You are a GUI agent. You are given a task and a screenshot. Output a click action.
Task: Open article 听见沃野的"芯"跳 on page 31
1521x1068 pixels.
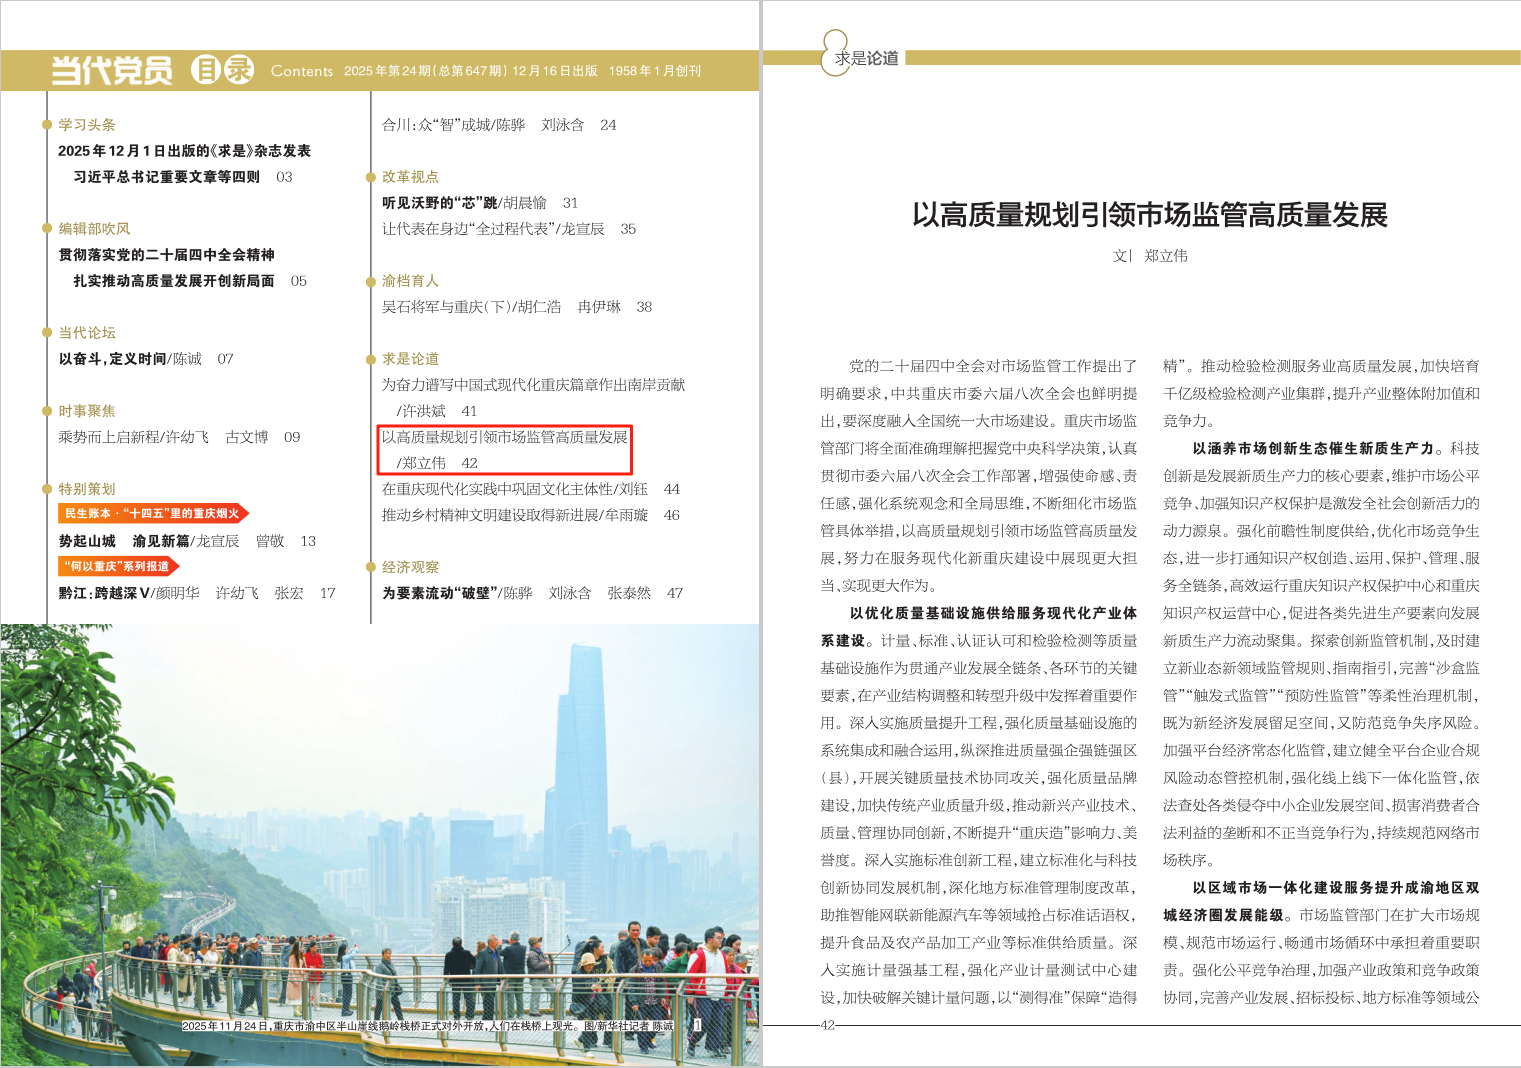click(x=464, y=203)
